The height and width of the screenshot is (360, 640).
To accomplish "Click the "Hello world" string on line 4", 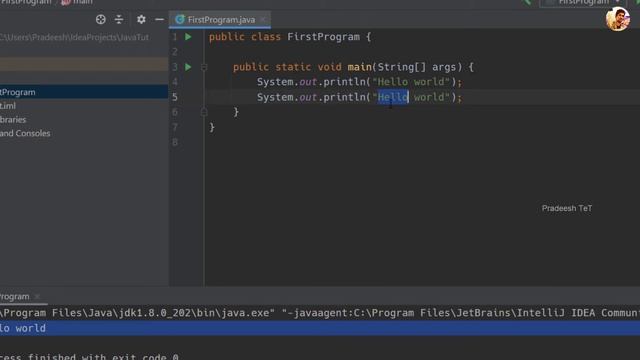I will [x=411, y=82].
